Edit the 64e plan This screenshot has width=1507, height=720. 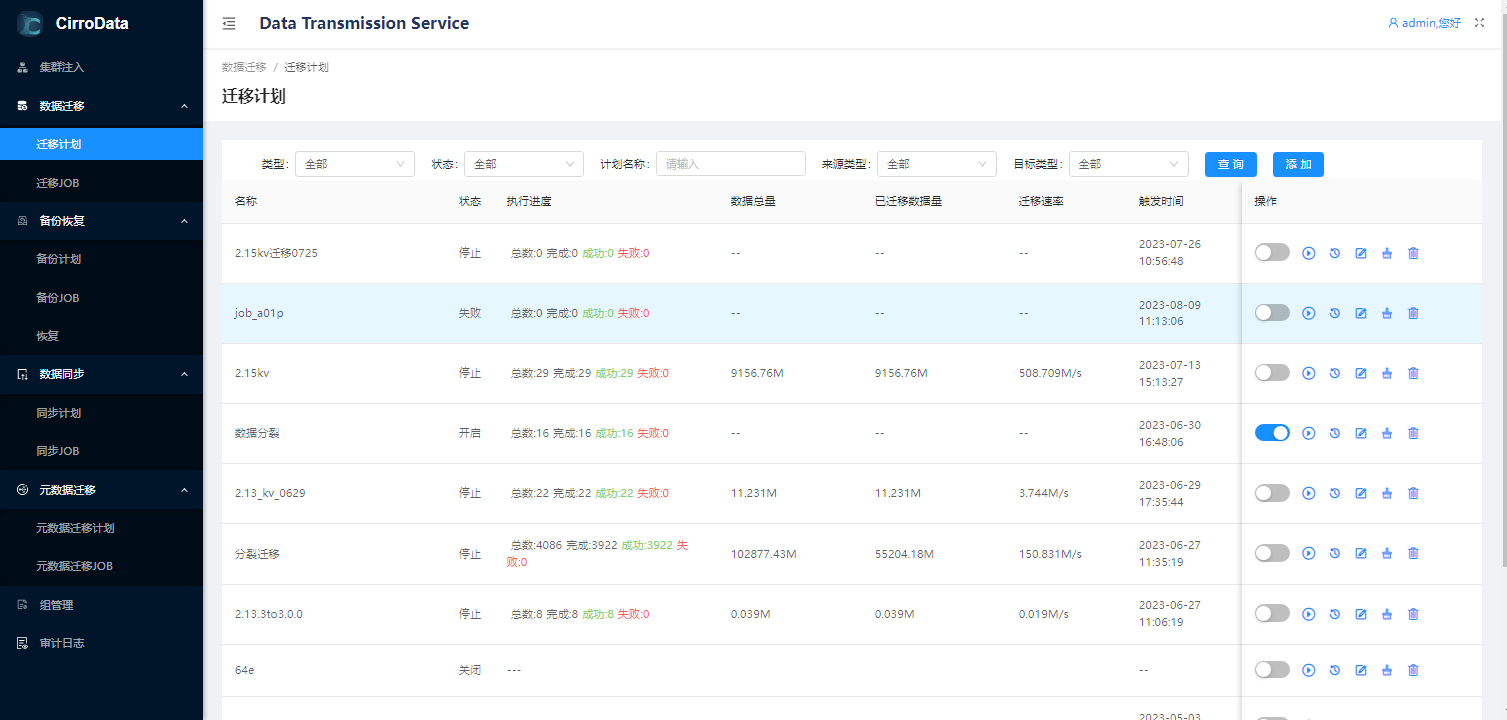coord(1361,670)
